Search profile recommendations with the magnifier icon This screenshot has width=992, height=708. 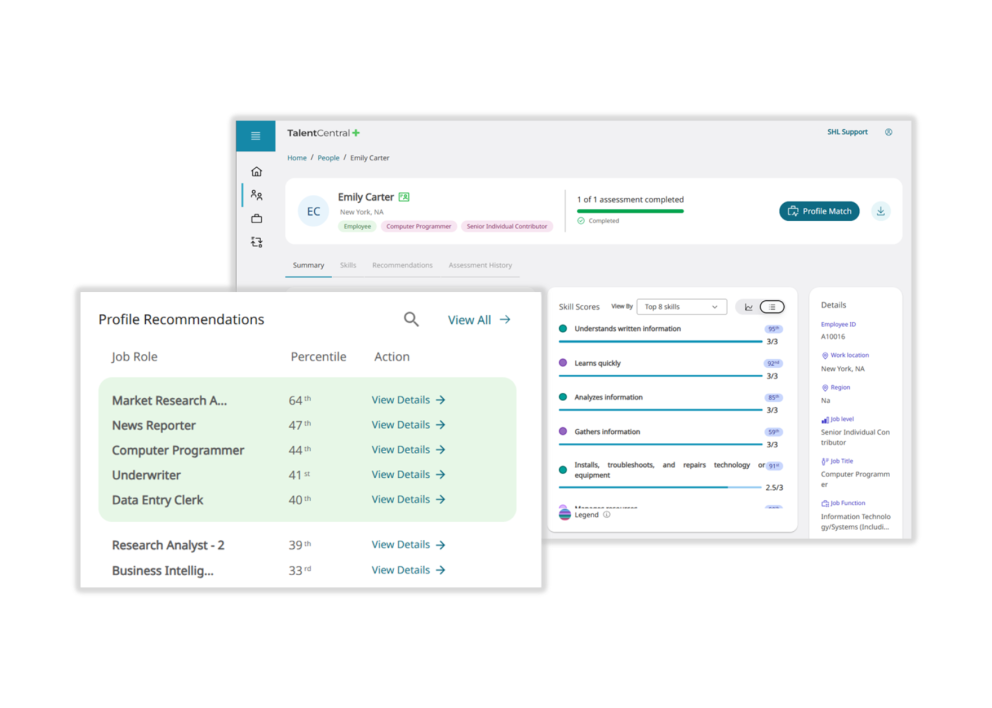click(x=411, y=319)
